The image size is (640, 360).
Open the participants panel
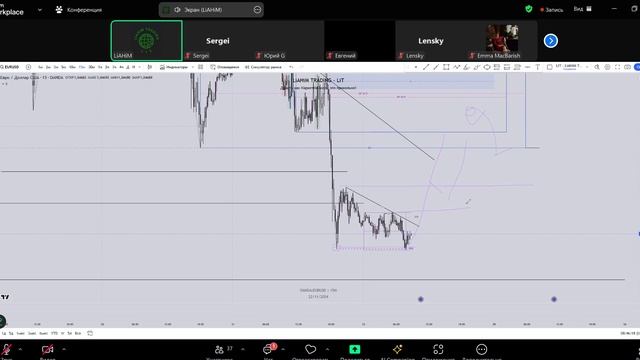click(219, 350)
